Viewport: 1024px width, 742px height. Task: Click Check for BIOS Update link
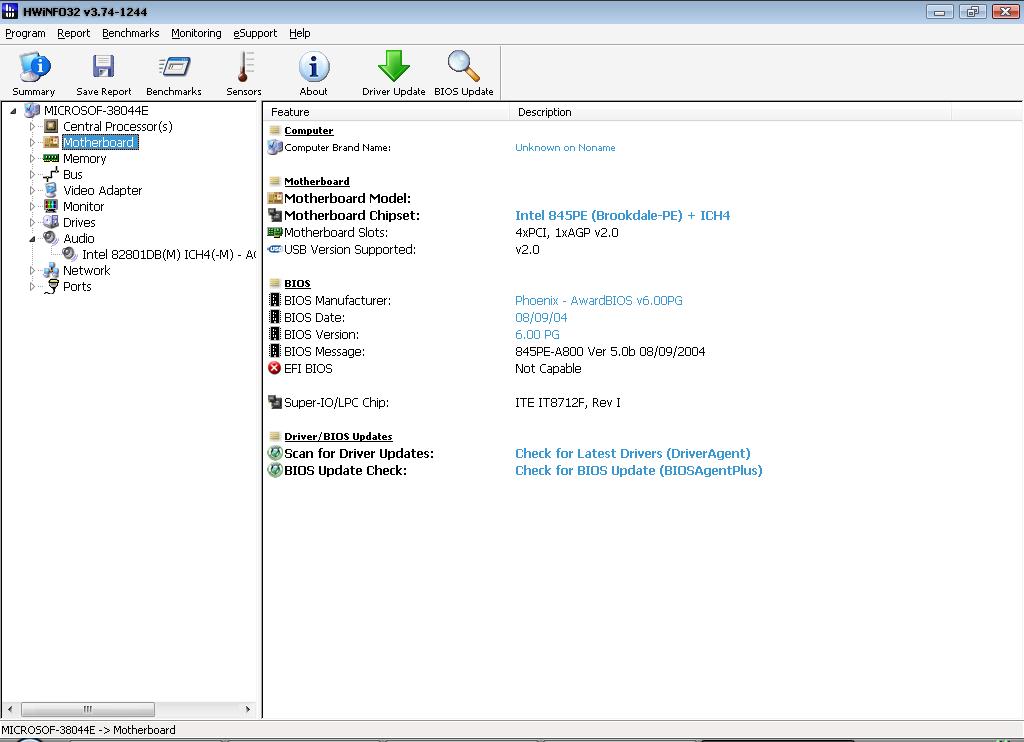pos(638,470)
